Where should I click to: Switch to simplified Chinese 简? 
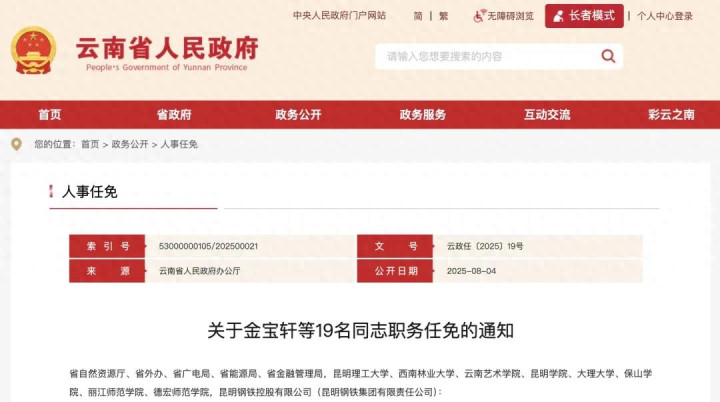(418, 16)
